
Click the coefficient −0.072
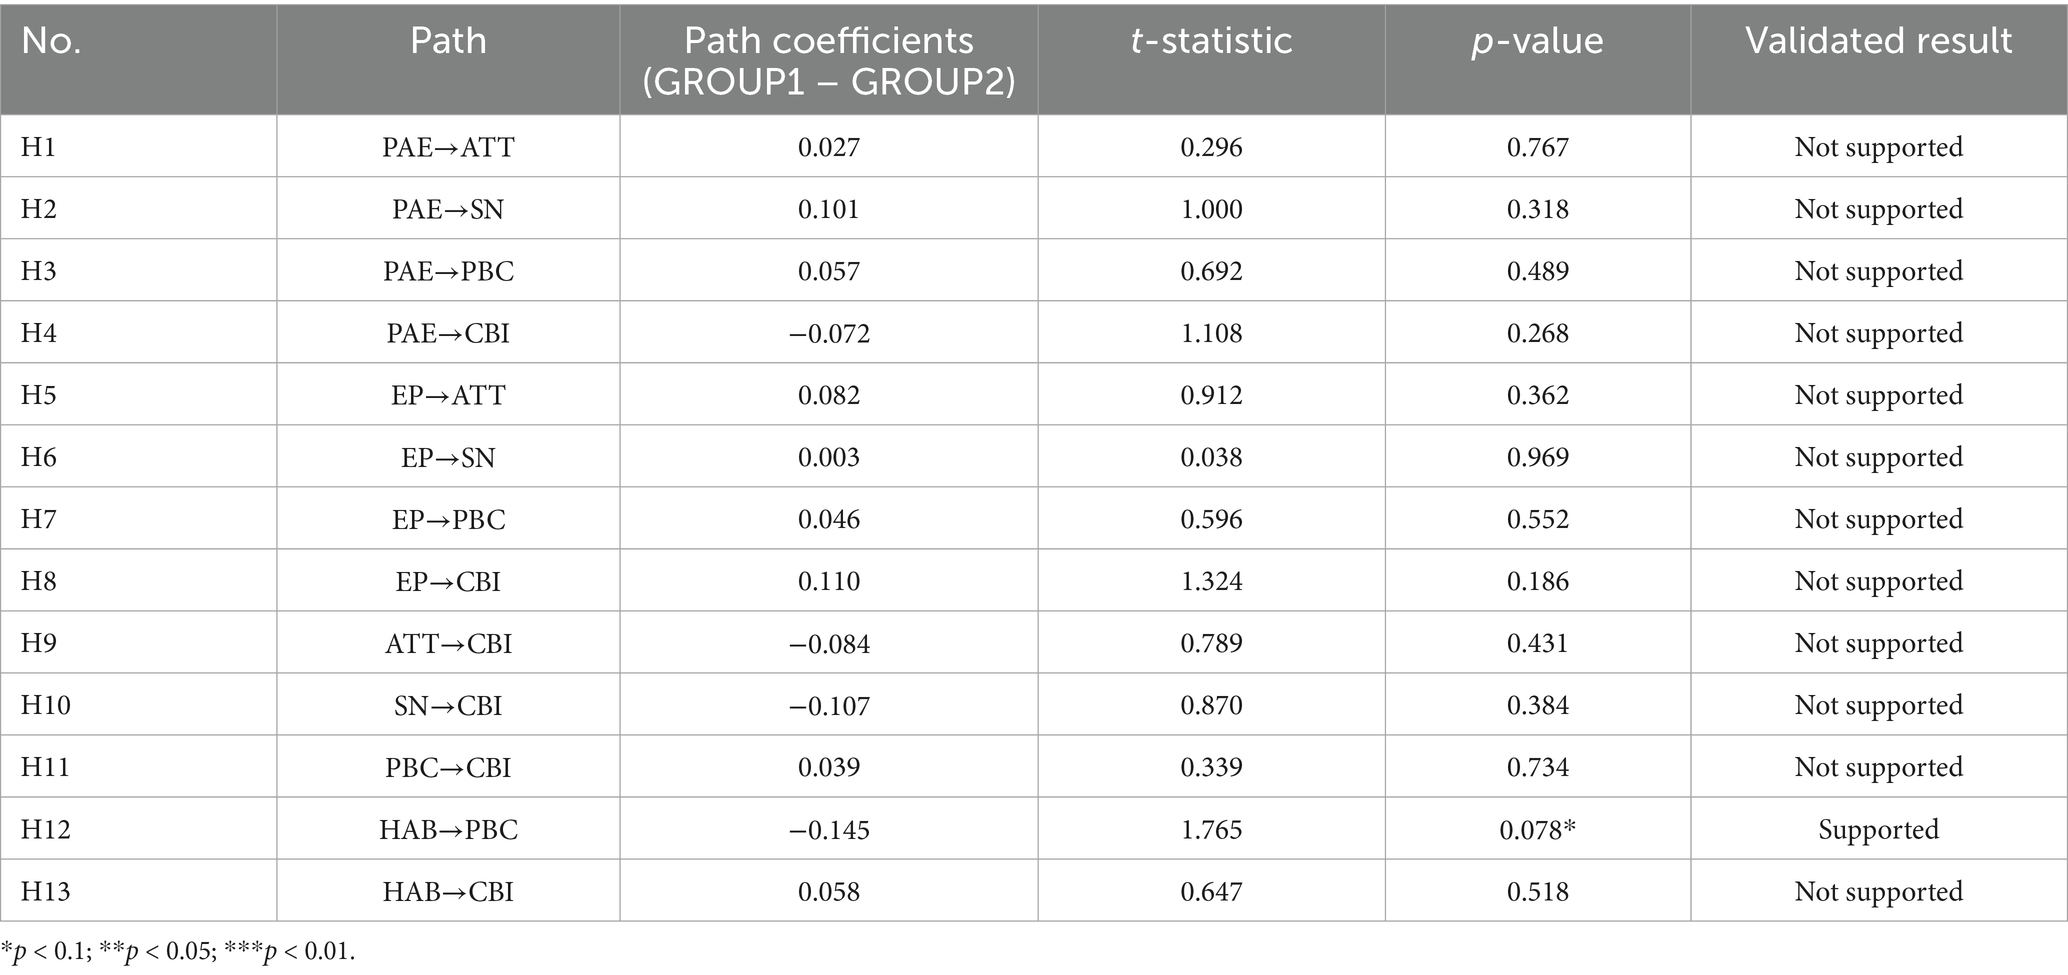pyautogui.click(x=829, y=333)
